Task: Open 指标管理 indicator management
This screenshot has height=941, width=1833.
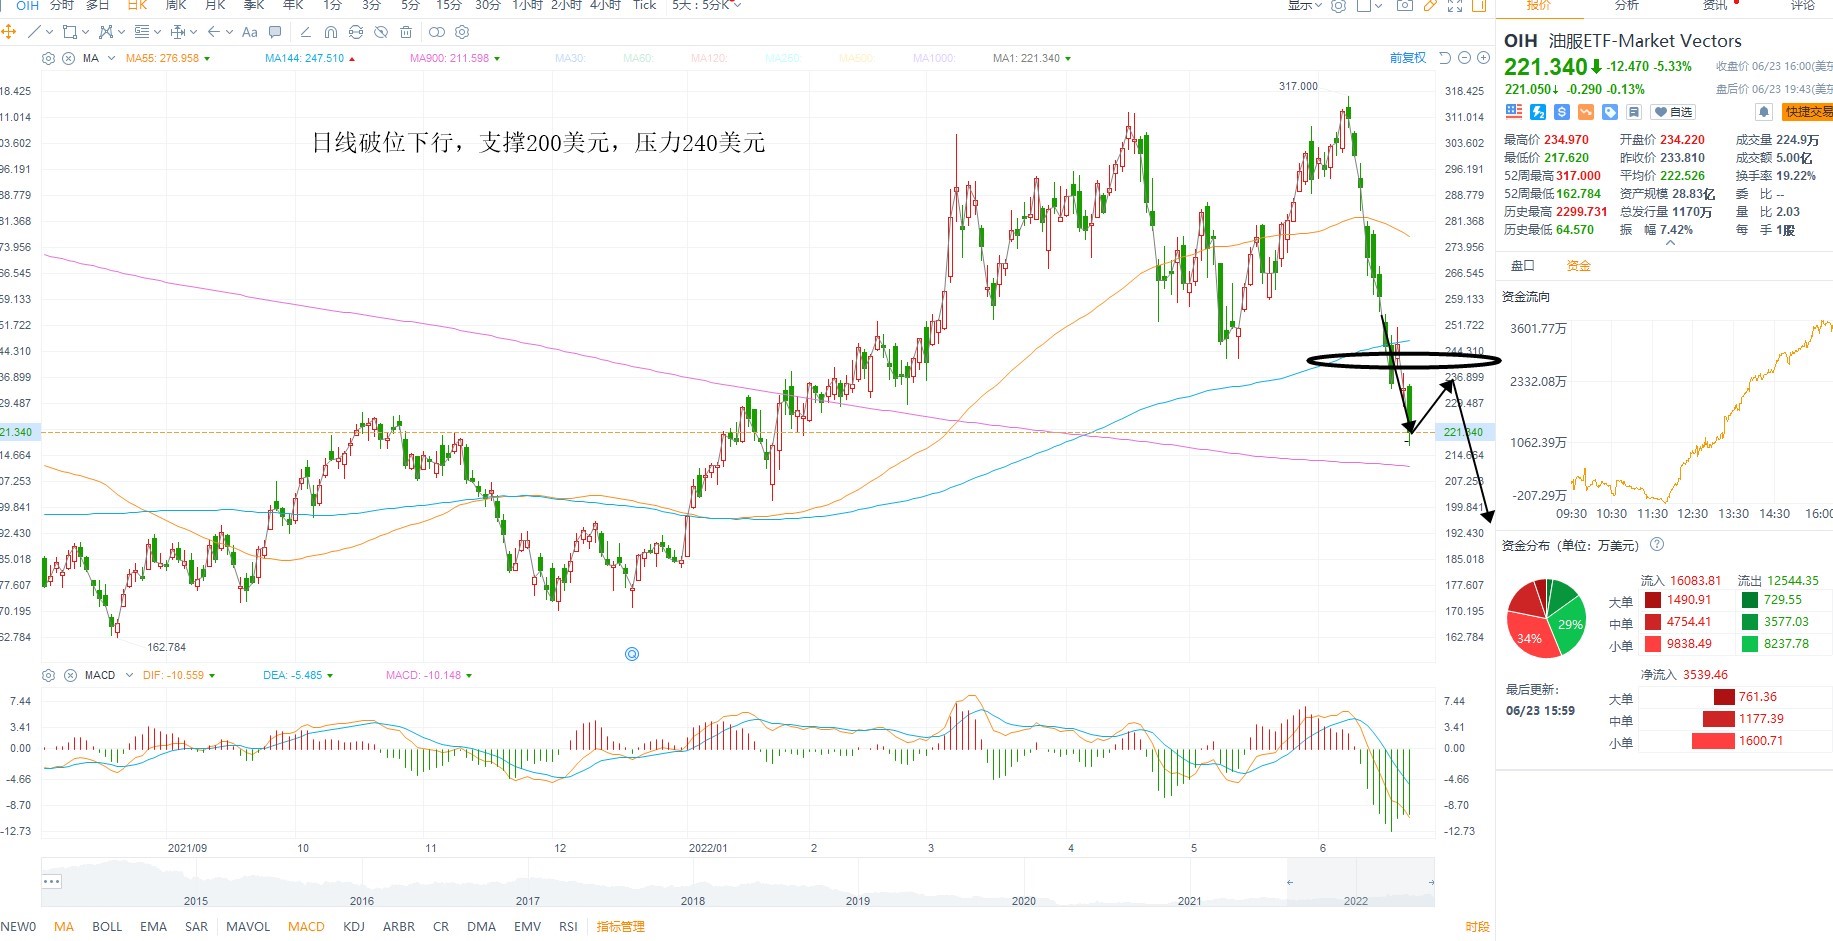Action: pos(620,926)
